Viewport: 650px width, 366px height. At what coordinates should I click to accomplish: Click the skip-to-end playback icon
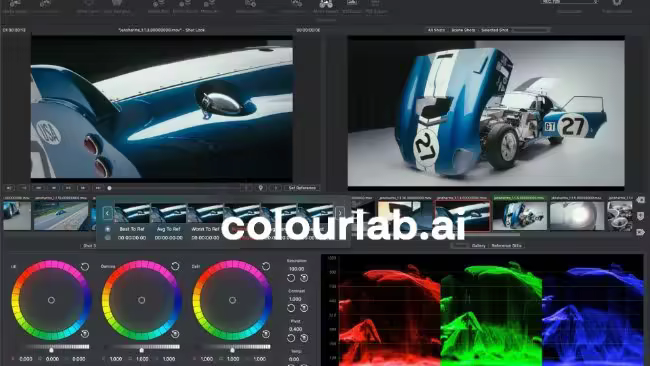pyautogui.click(x=98, y=188)
